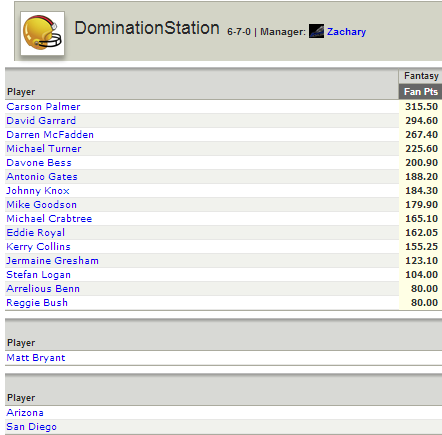Viewport: 442px width, 435px height.
Task: Open the Arizona defense link
Action: (25, 413)
